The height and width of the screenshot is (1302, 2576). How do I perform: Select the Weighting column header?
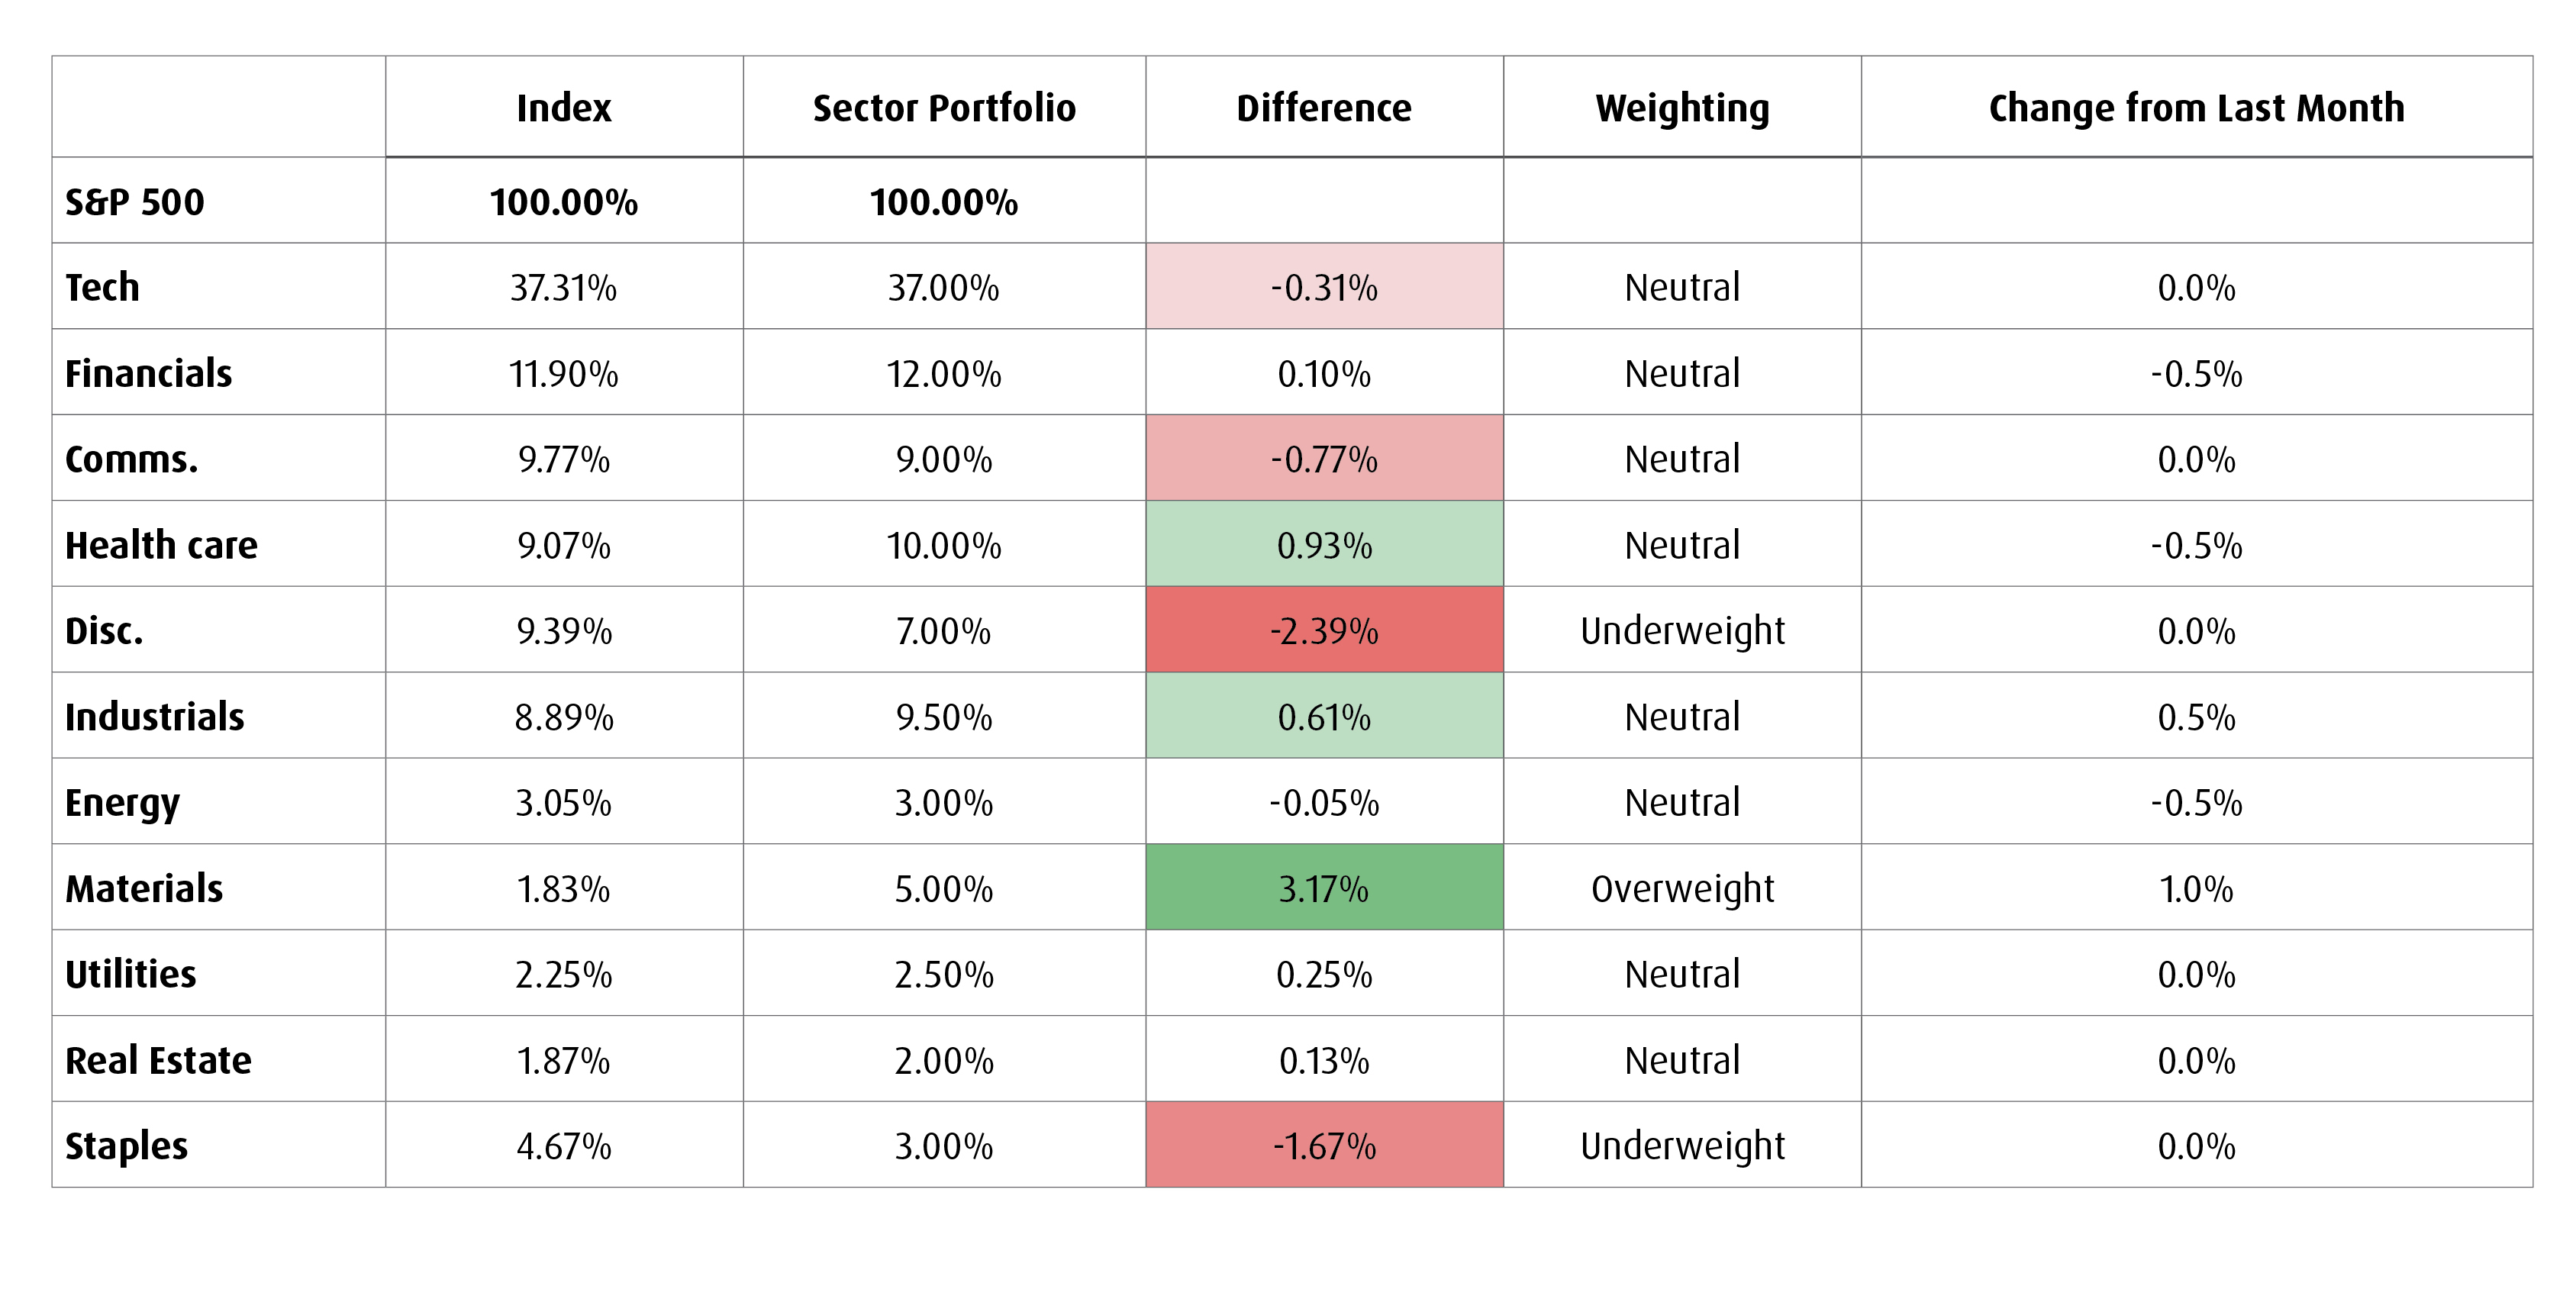(x=1682, y=109)
